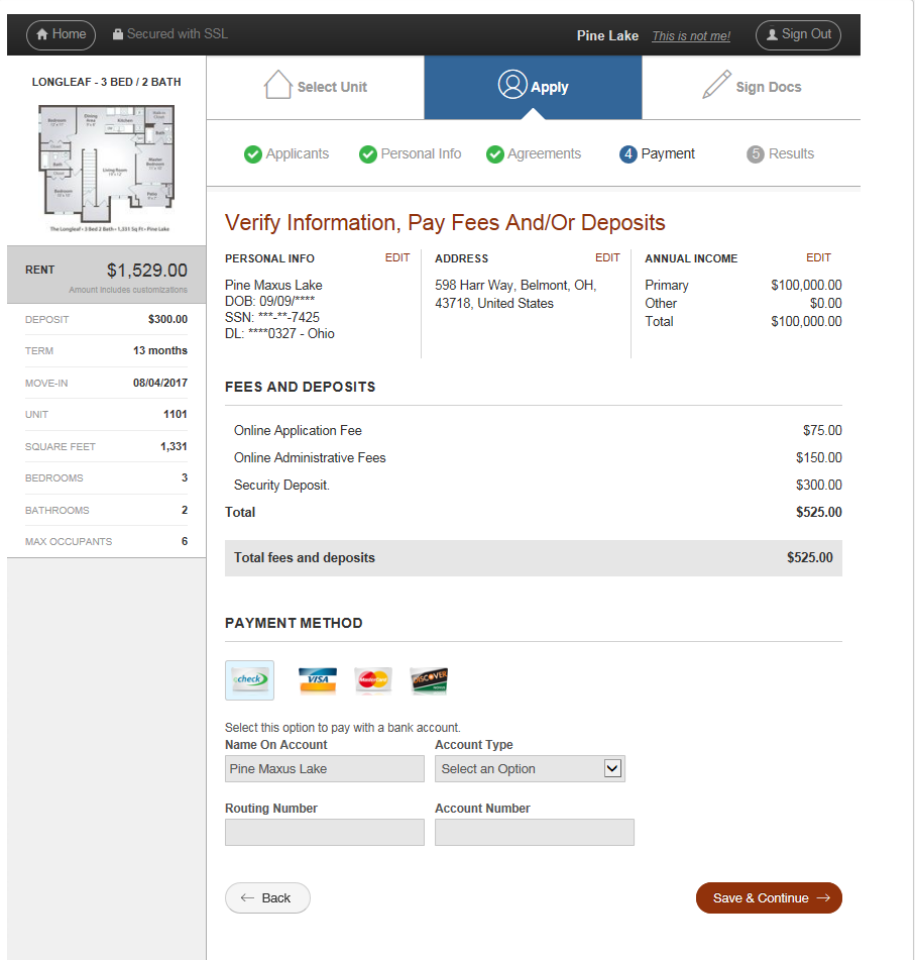Screen dimensions: 915x960
Task: Choose Visa card payment icon
Action: (317, 680)
